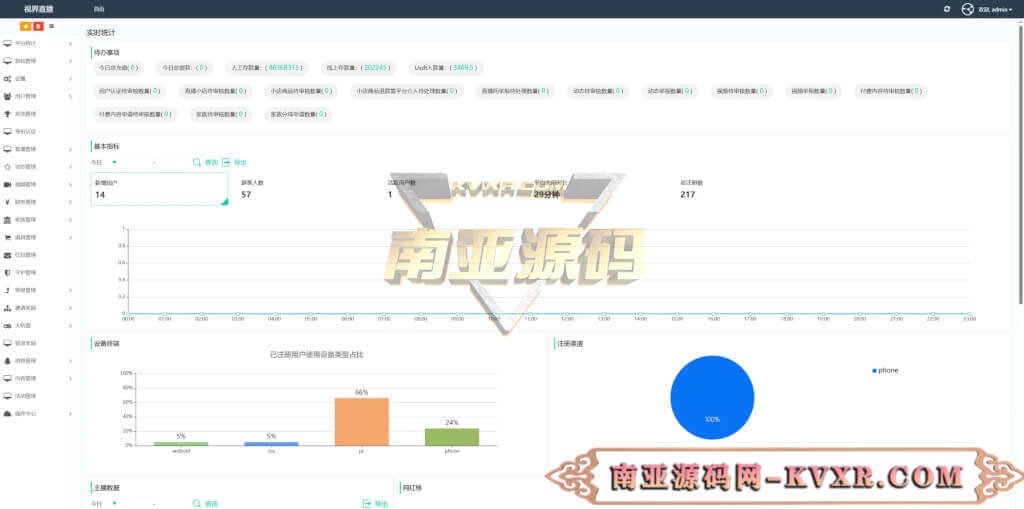
Task: Click the refresh icon in top bar
Action: 947,9
